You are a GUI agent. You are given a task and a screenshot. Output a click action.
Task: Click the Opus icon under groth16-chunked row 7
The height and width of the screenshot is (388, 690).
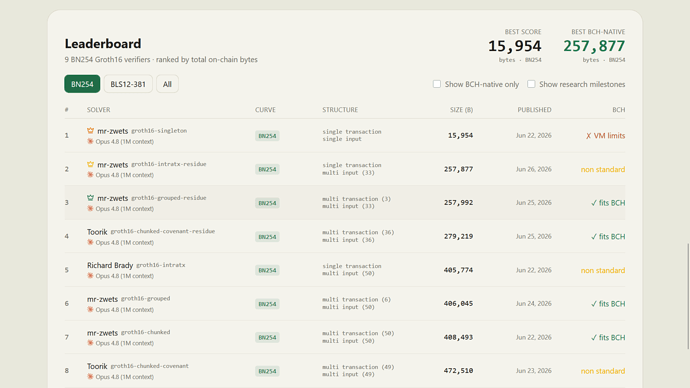pos(90,343)
